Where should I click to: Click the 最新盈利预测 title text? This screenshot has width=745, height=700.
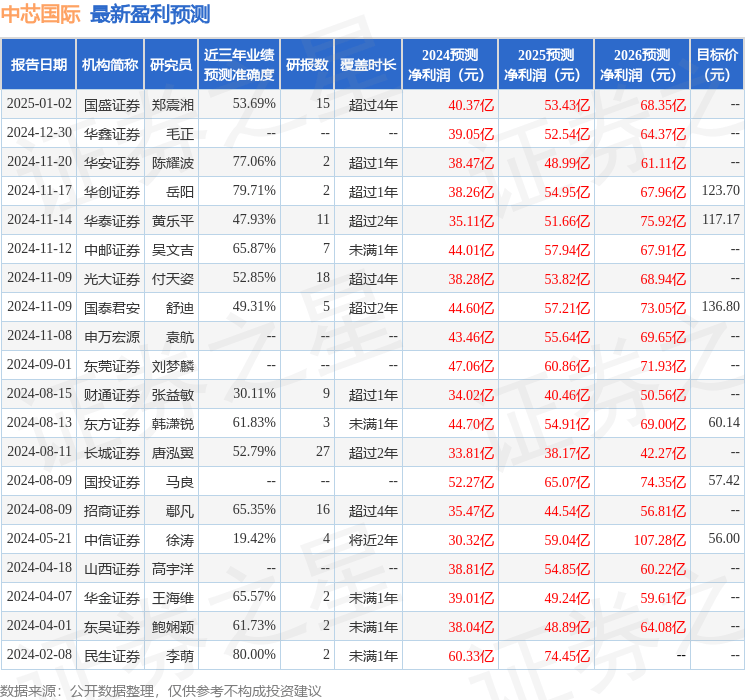(x=150, y=14)
